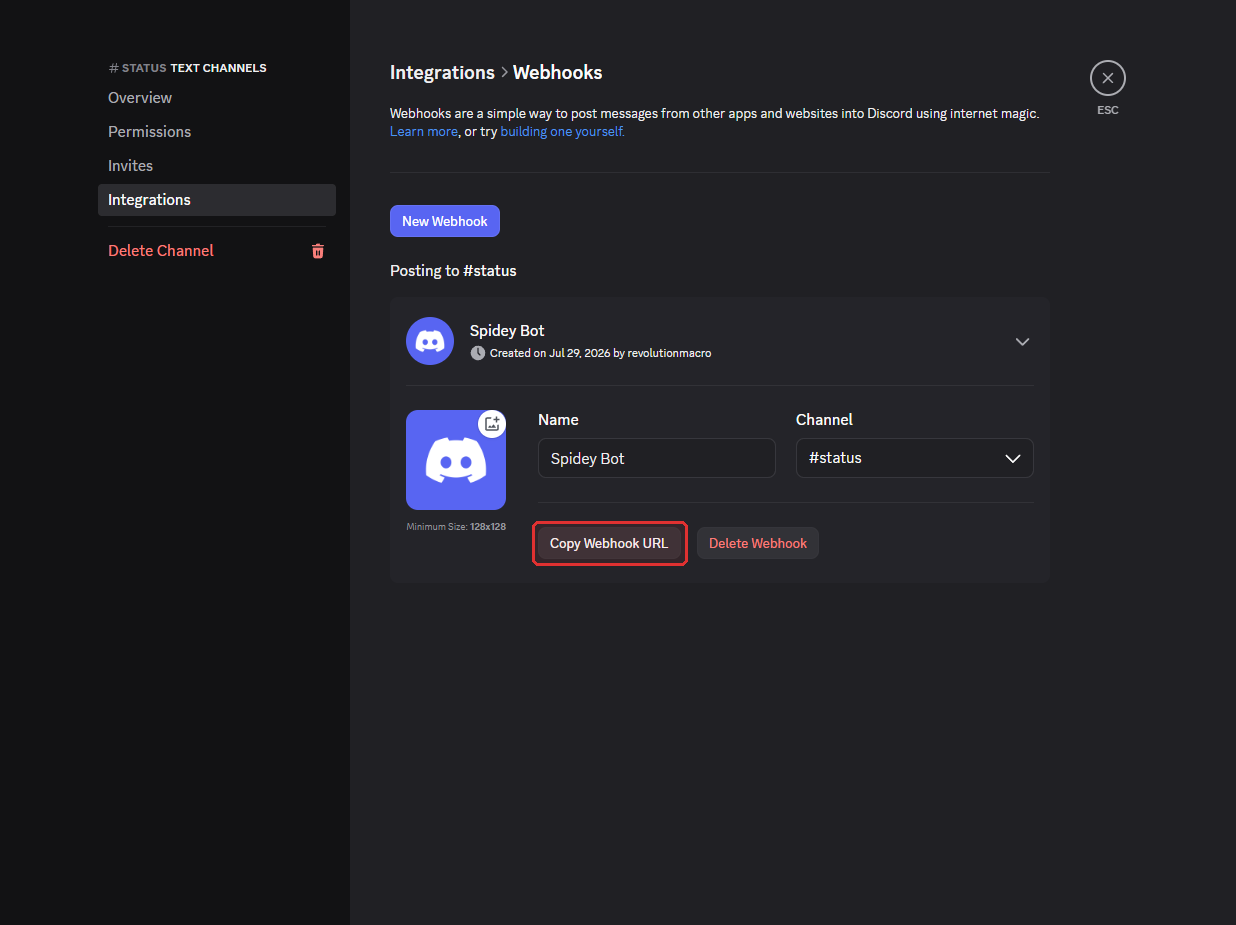Open the #status Channel dropdown

tap(914, 458)
